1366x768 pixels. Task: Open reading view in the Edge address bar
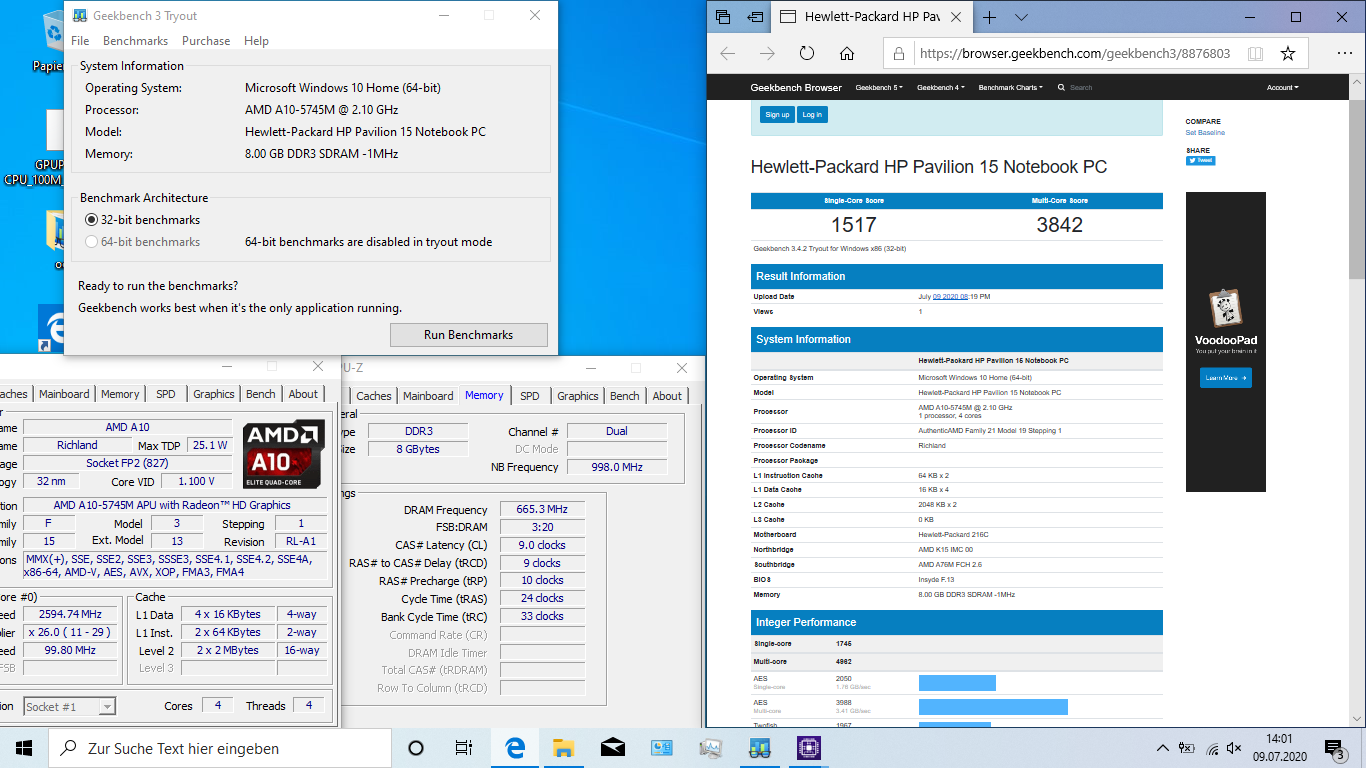(1255, 53)
